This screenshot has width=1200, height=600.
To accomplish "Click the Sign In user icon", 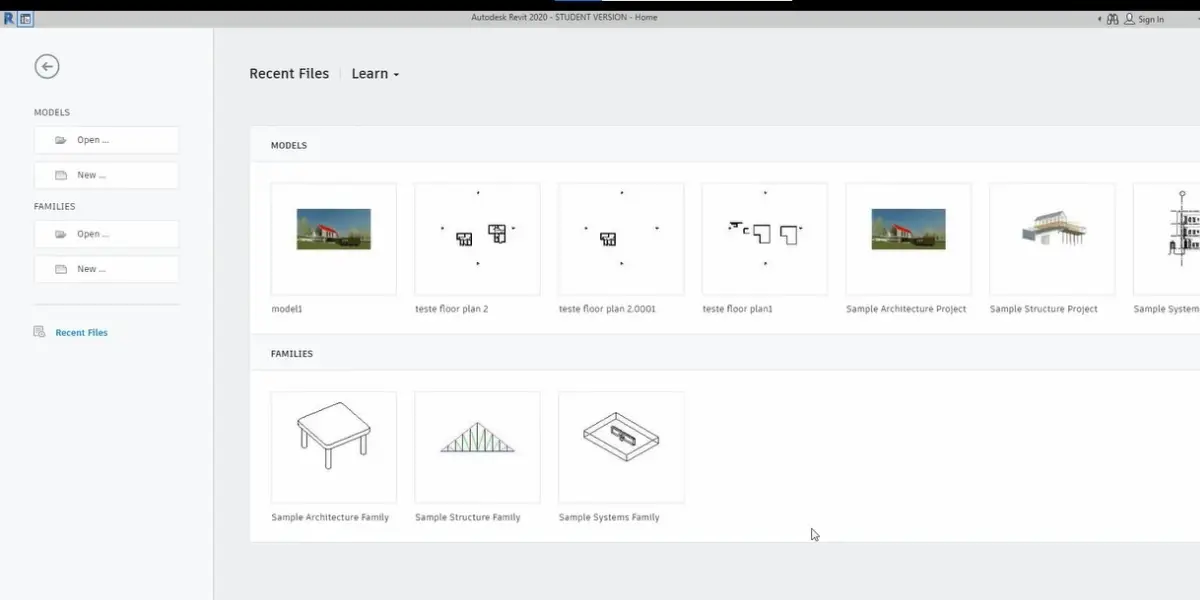I will pyautogui.click(x=1129, y=19).
